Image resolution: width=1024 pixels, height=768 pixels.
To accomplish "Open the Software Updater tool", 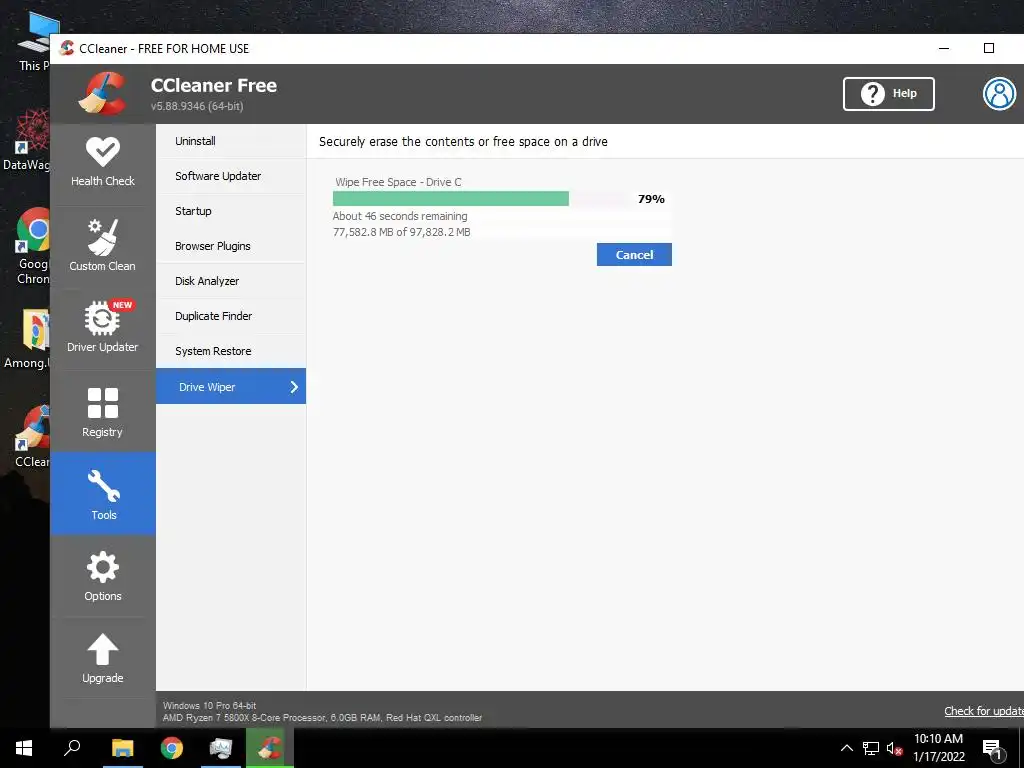I will [x=231, y=176].
